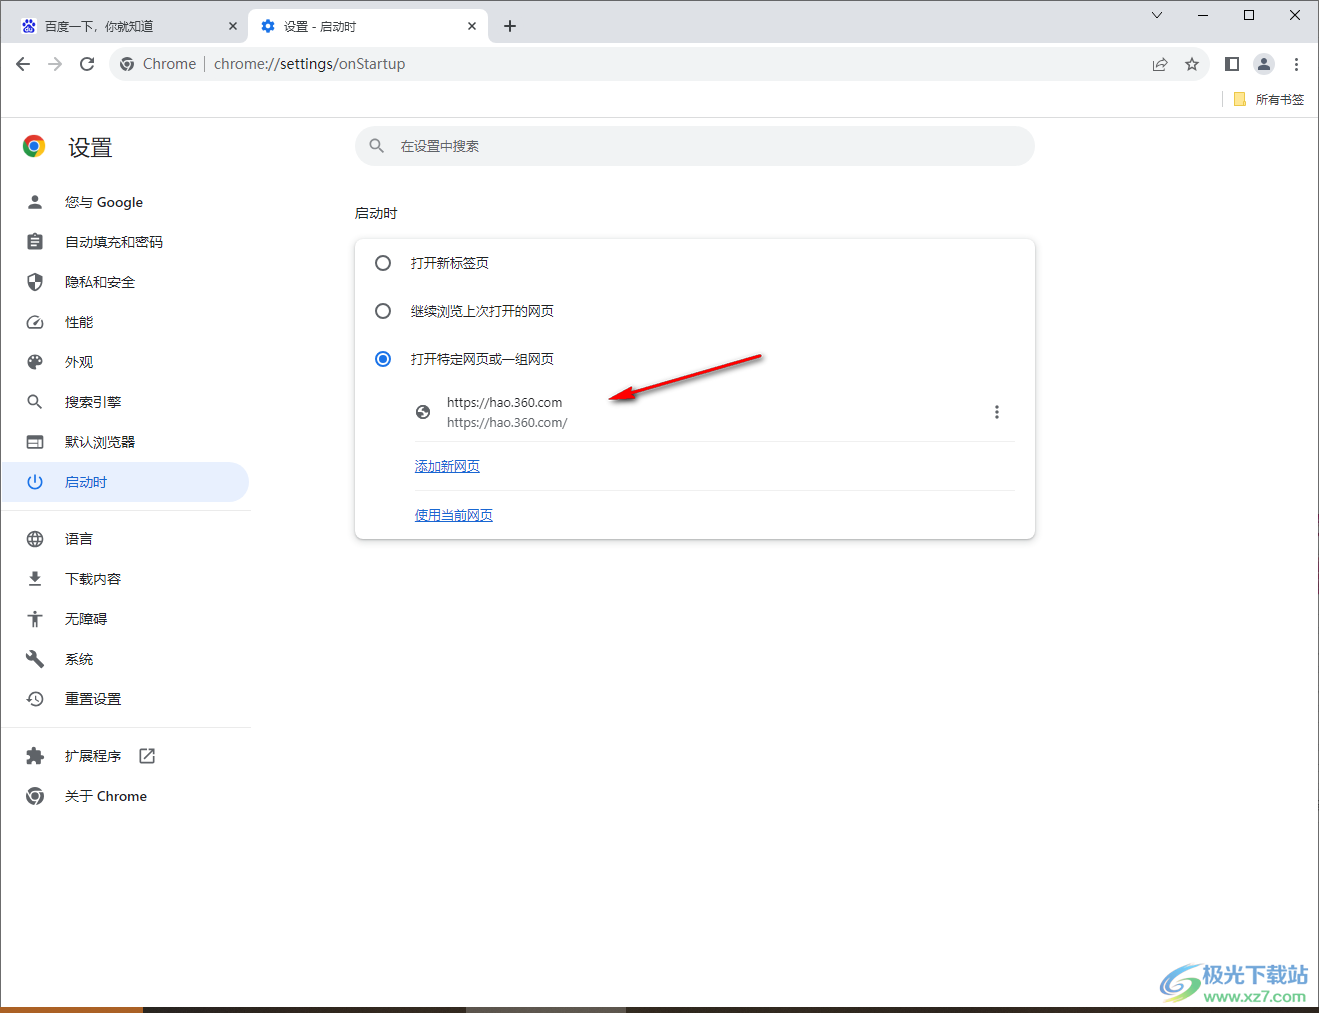The width and height of the screenshot is (1319, 1013).
Task: Open 无障碍 settings section
Action: coord(125,619)
